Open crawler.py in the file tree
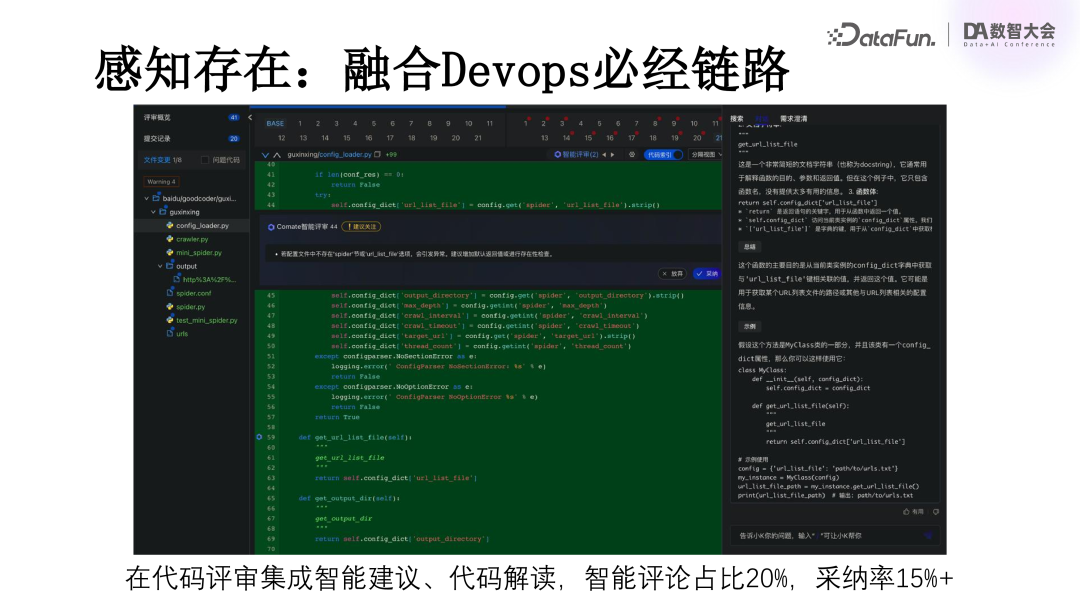Viewport: 1080px width, 608px height. (x=192, y=239)
